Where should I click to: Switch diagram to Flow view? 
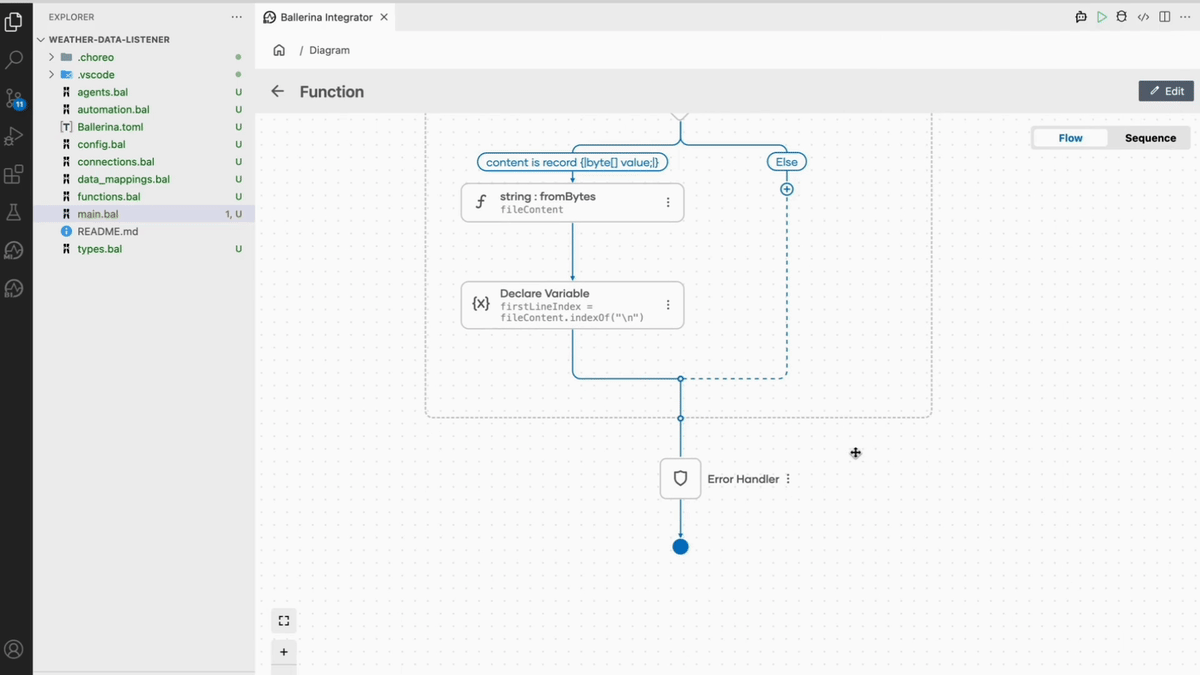click(1070, 138)
